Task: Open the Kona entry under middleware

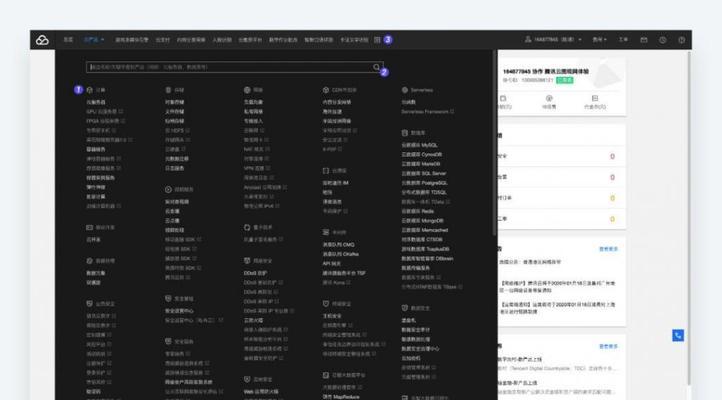Action: point(334,283)
